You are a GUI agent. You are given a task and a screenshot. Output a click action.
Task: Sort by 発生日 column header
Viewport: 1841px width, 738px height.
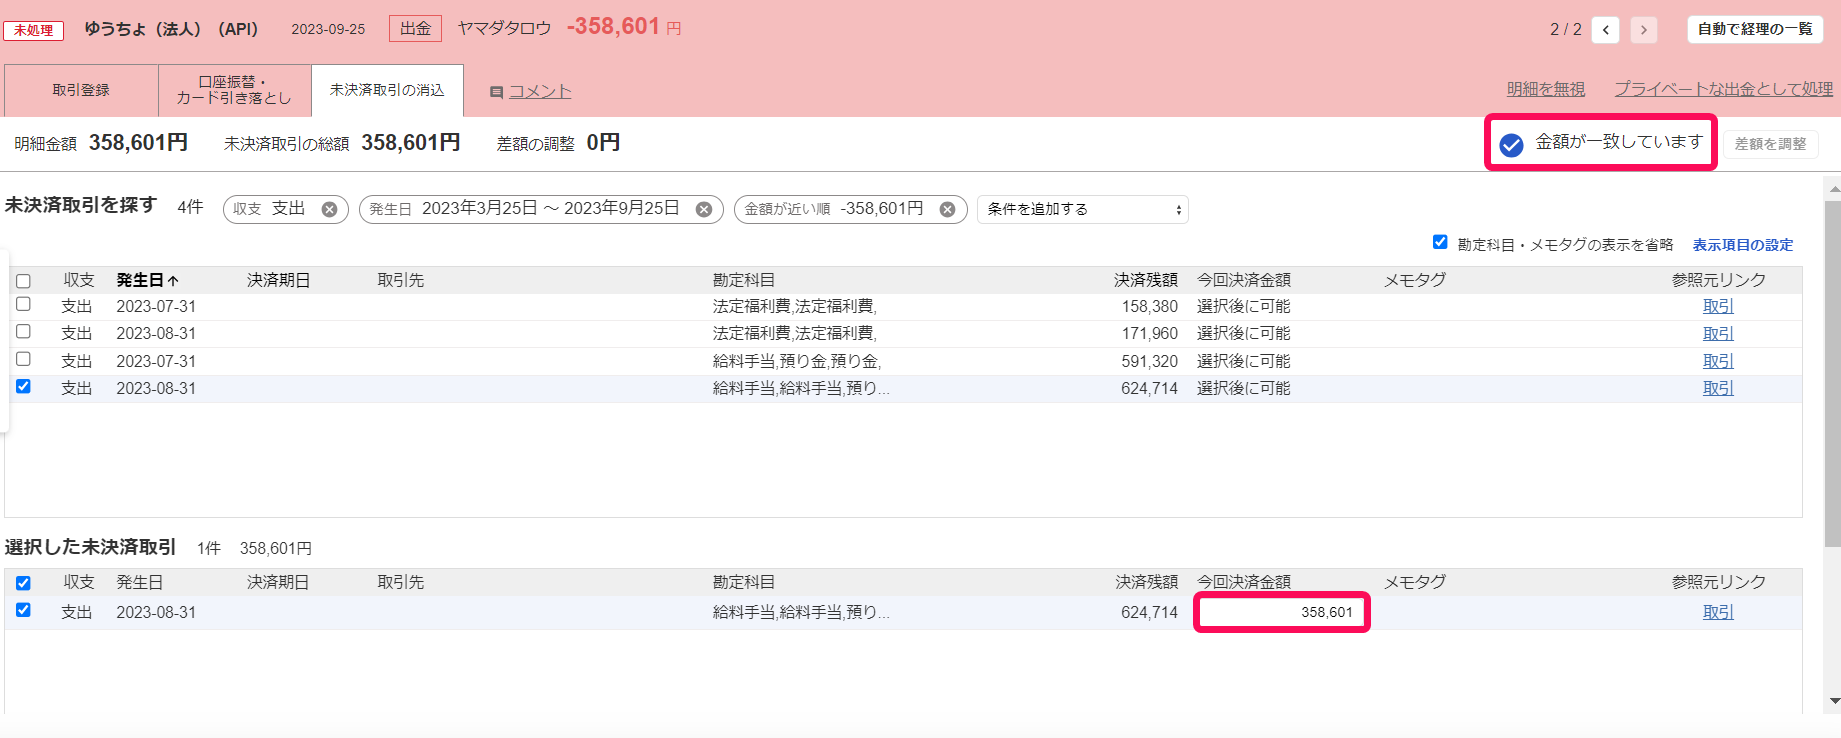147,280
